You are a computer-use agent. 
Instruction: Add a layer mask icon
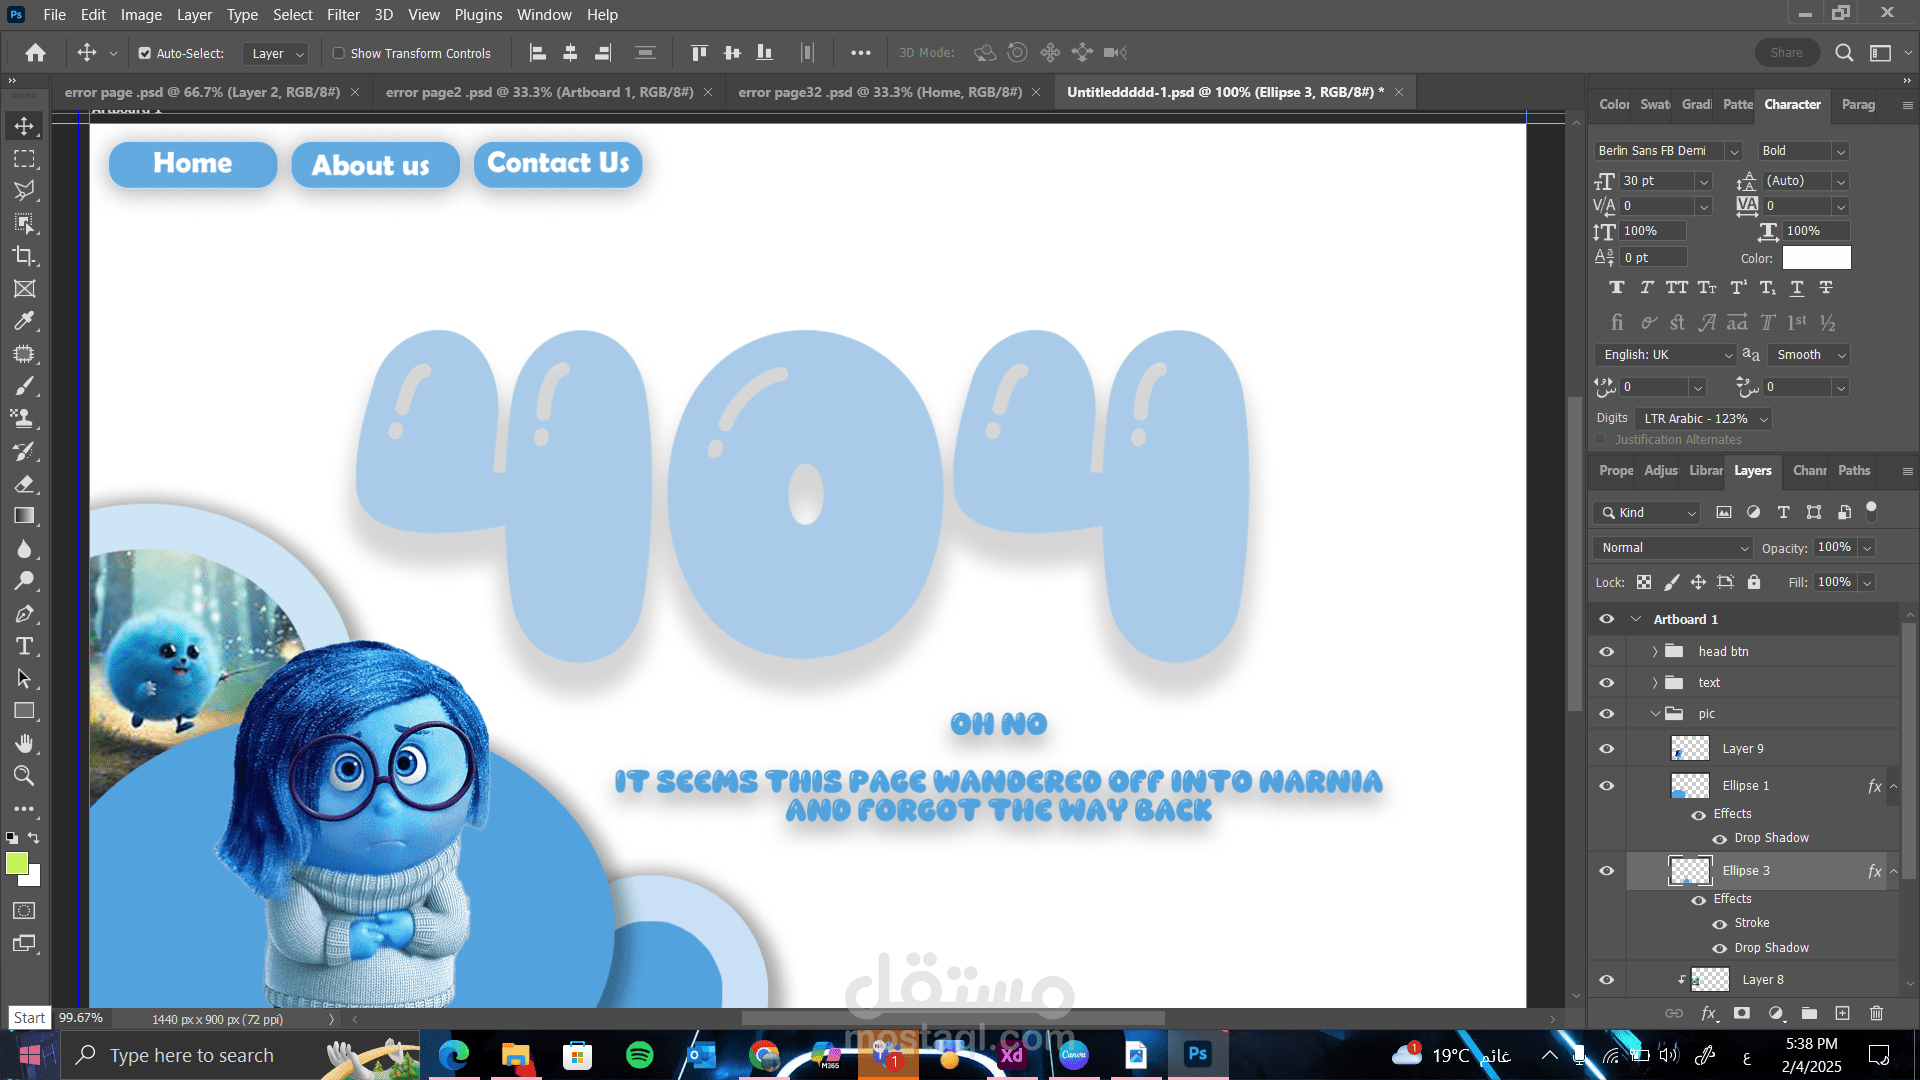pos(1742,1013)
